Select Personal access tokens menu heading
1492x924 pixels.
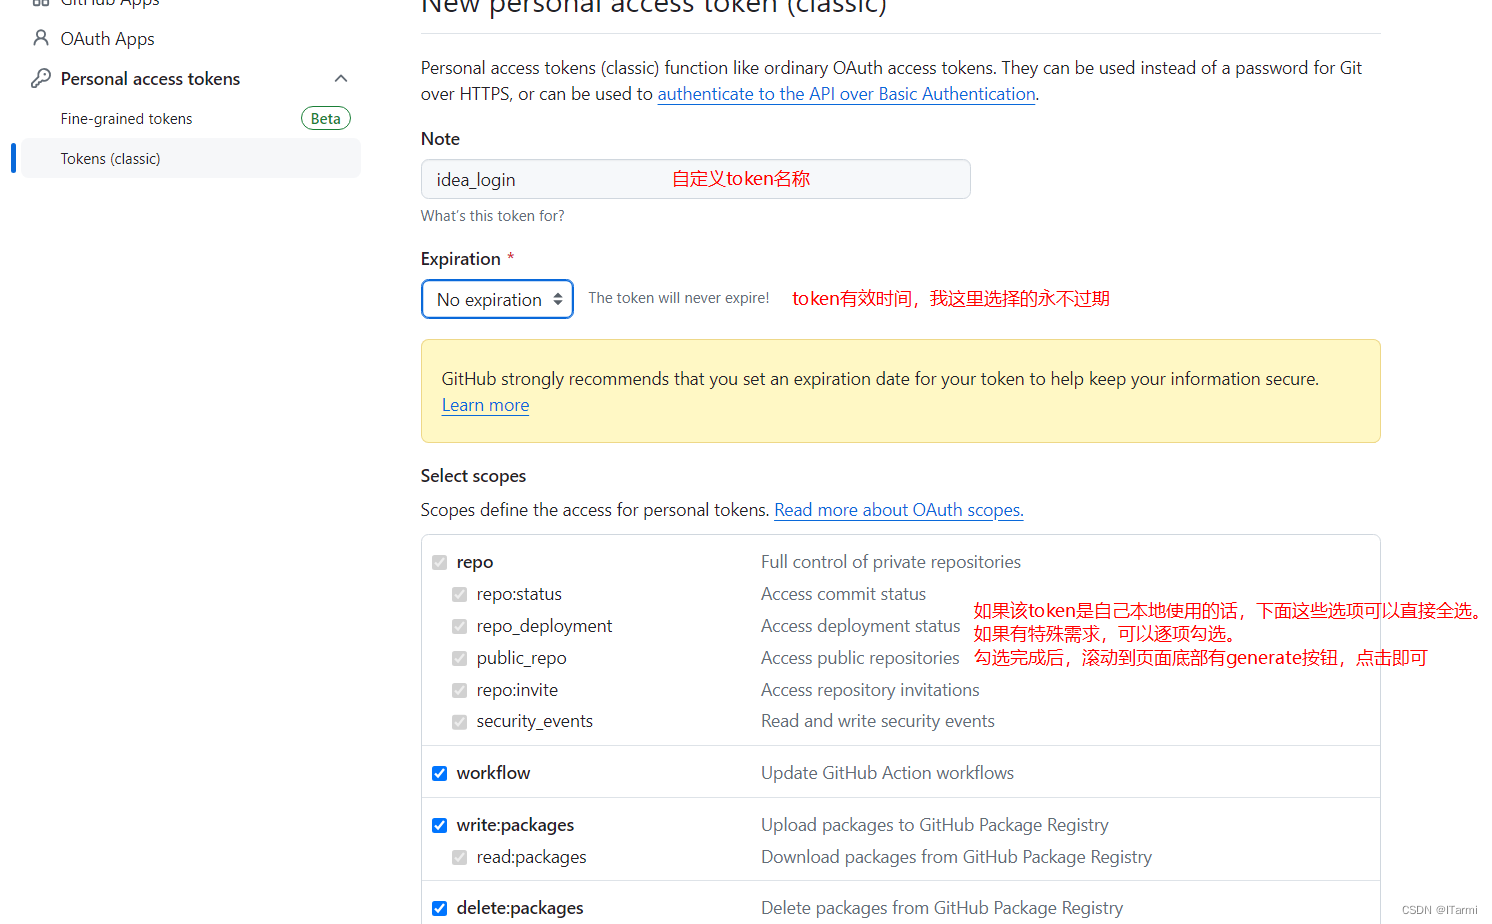150,79
